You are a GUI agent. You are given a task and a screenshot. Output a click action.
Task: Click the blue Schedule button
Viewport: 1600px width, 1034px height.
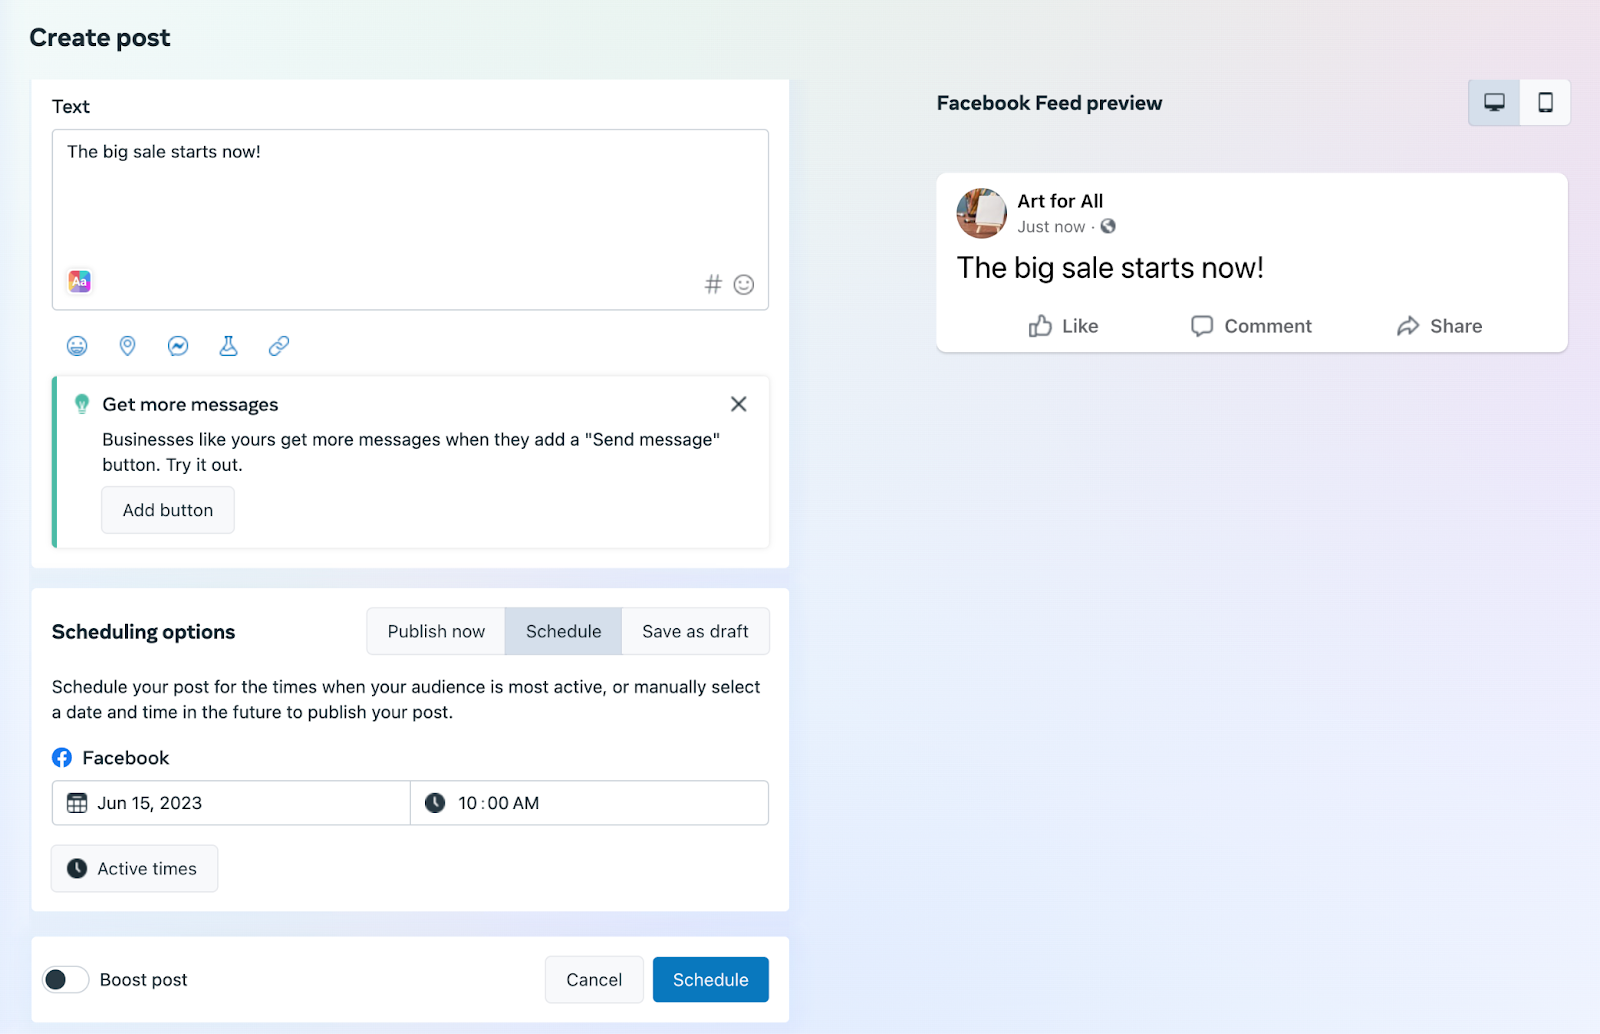tap(710, 979)
